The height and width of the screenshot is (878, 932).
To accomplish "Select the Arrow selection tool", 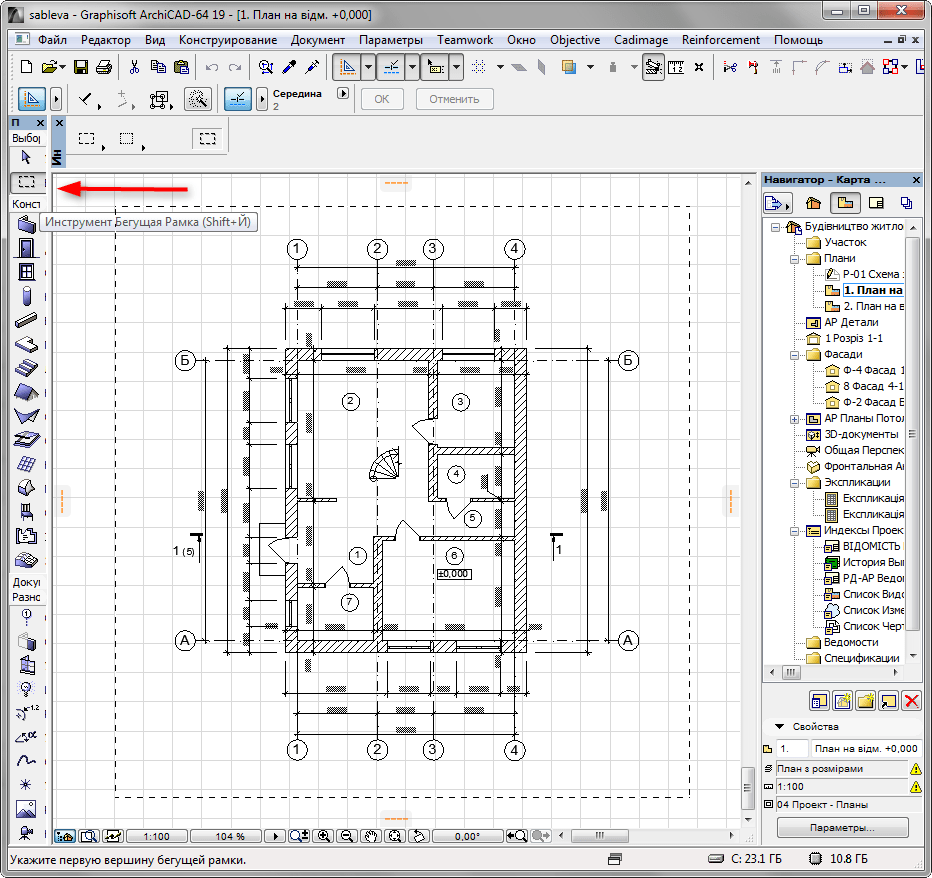I will [27, 157].
